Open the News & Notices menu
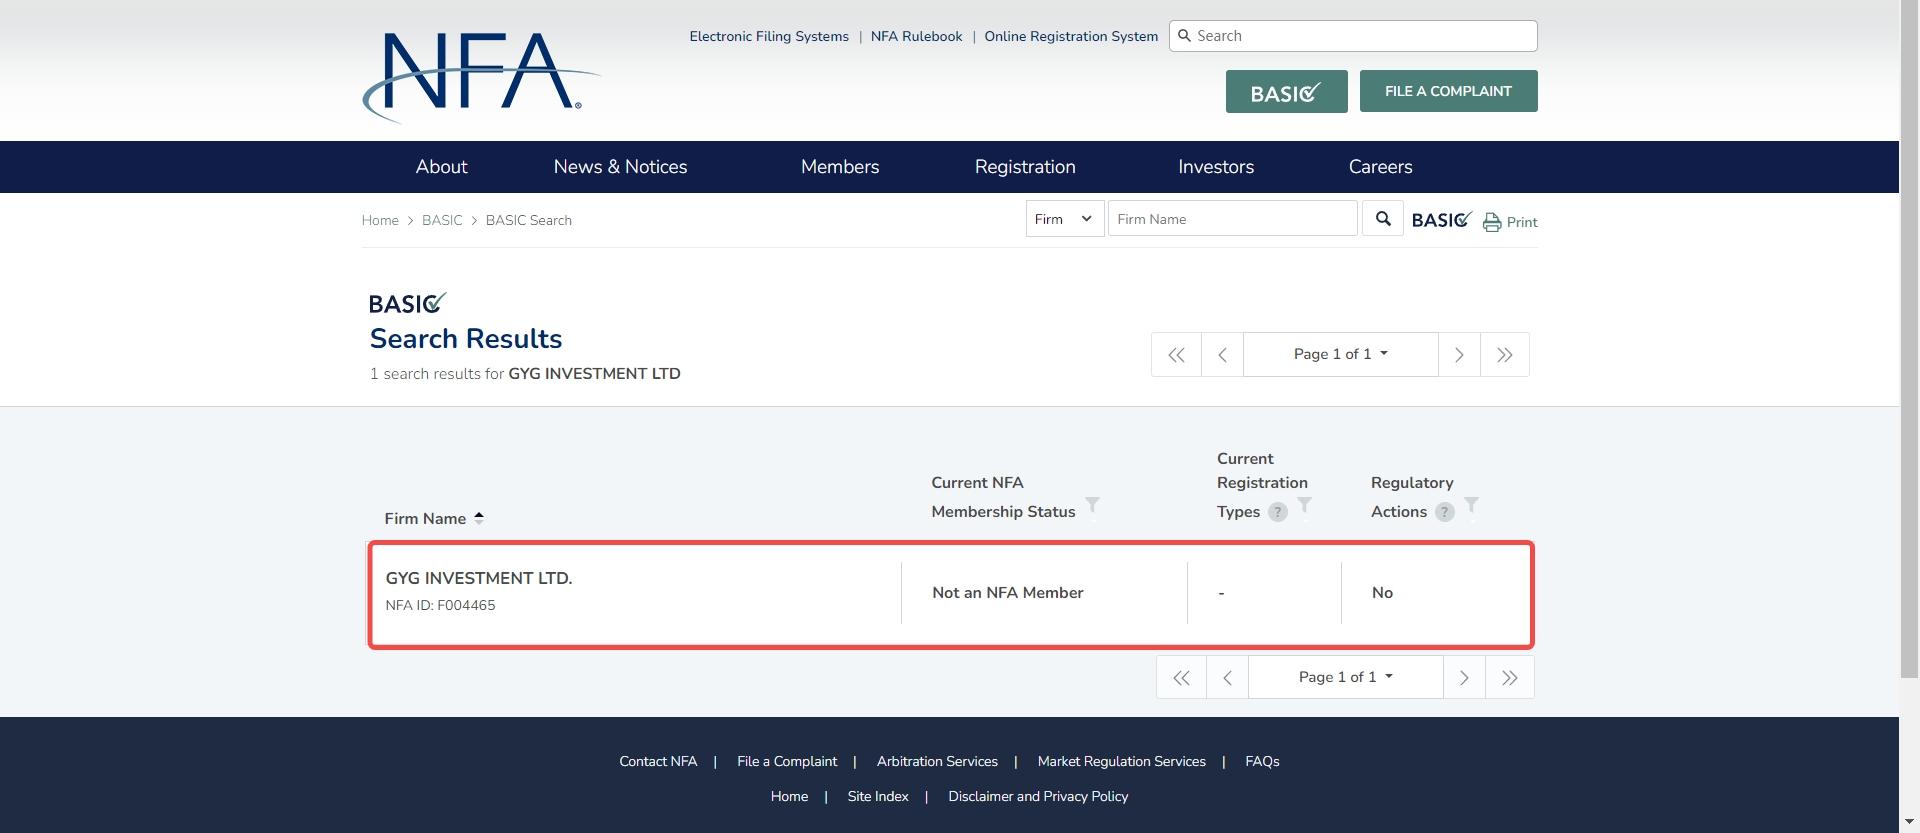This screenshot has height=833, width=1920. 620,167
